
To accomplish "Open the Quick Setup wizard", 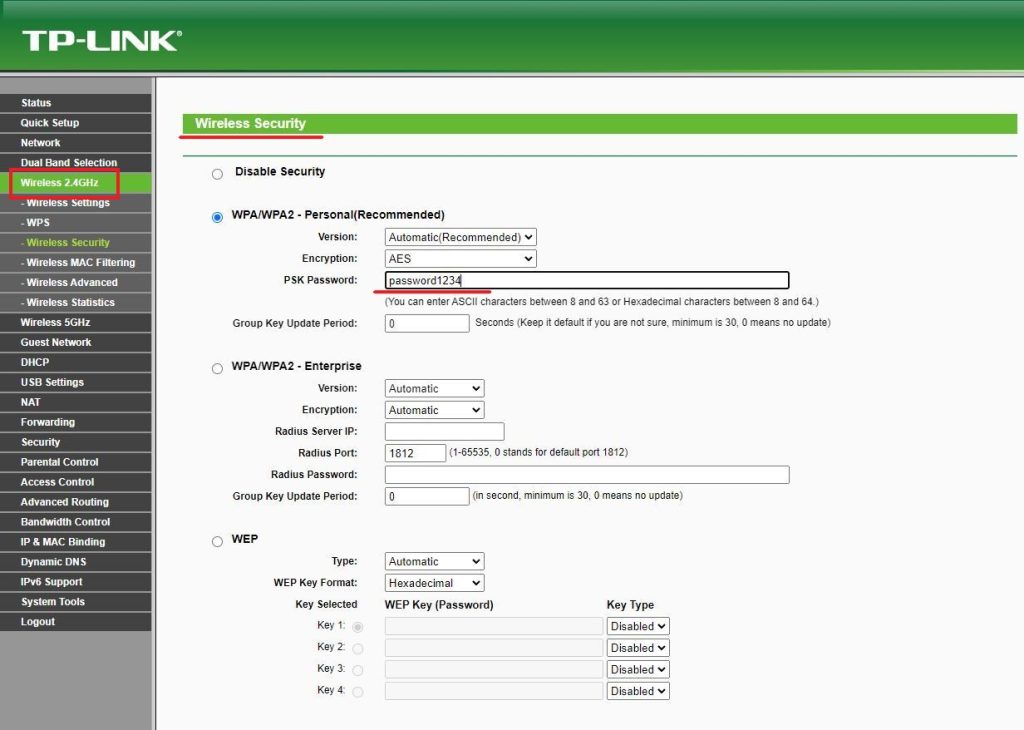I will pyautogui.click(x=53, y=122).
